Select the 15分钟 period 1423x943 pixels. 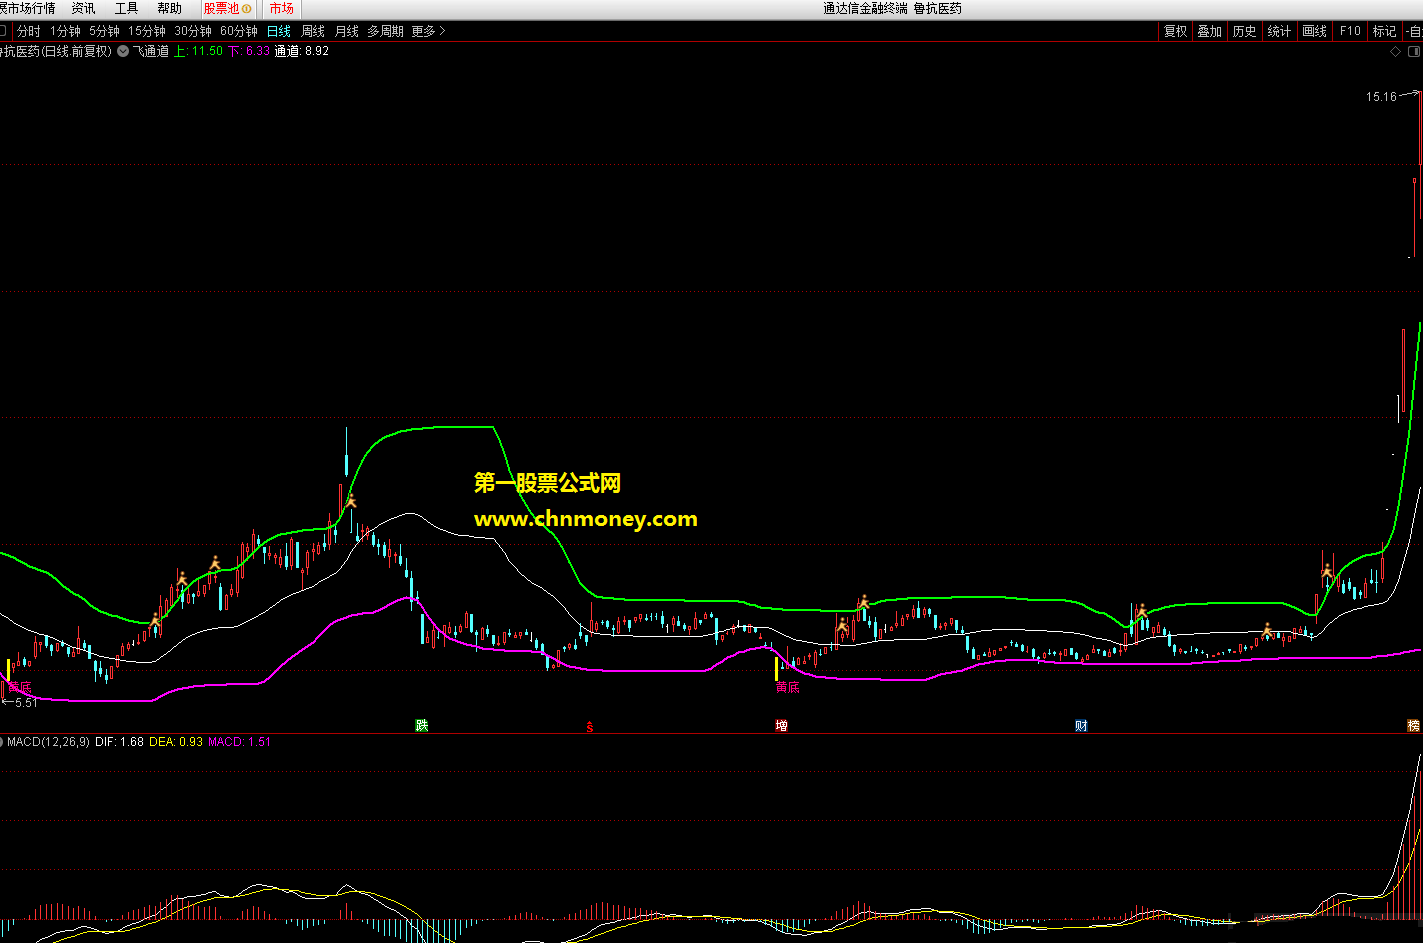coord(146,31)
